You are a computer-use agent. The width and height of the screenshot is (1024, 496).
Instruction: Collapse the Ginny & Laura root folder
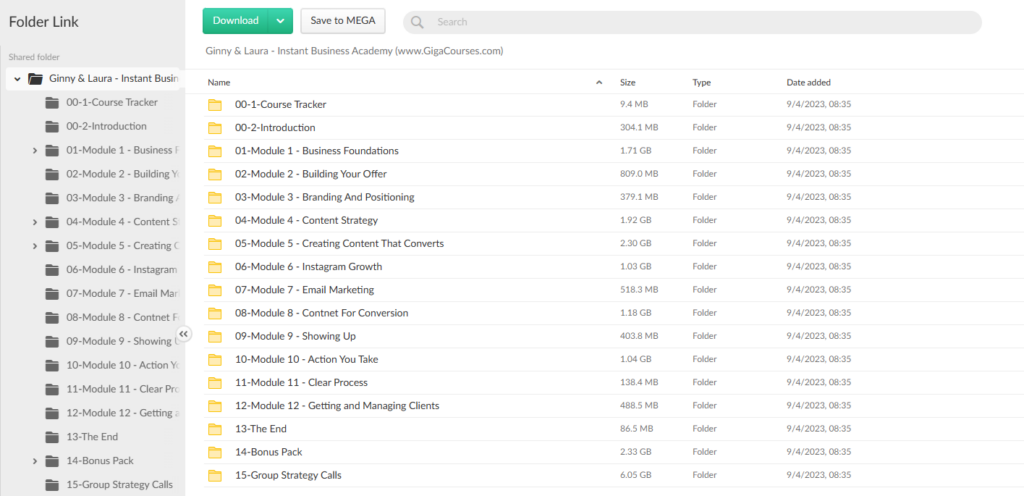click(x=18, y=79)
